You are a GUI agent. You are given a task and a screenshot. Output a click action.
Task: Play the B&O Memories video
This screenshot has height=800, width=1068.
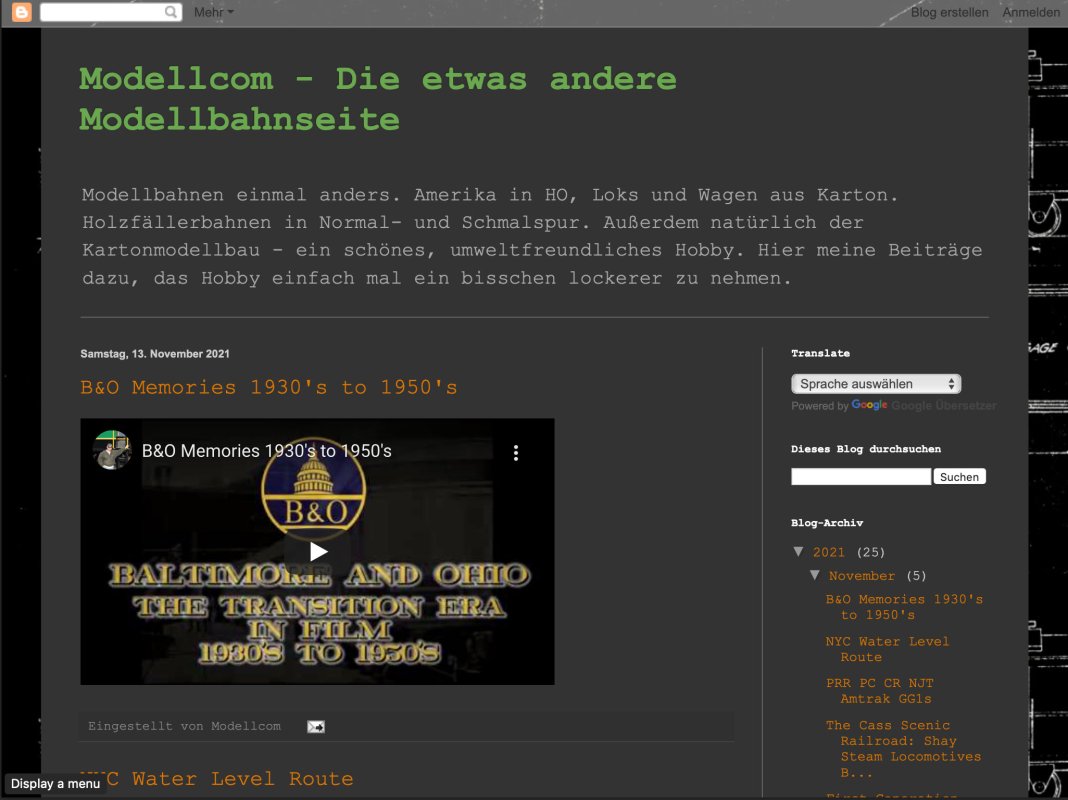pos(317,551)
